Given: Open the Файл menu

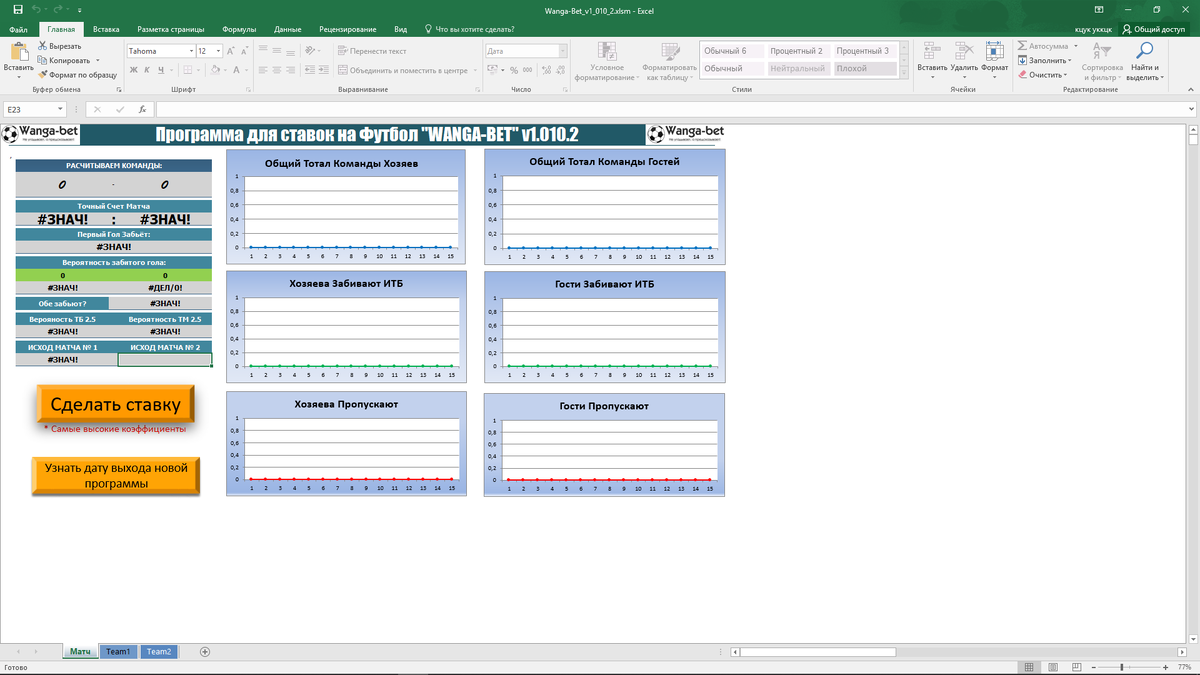Looking at the screenshot, I should tap(18, 29).
